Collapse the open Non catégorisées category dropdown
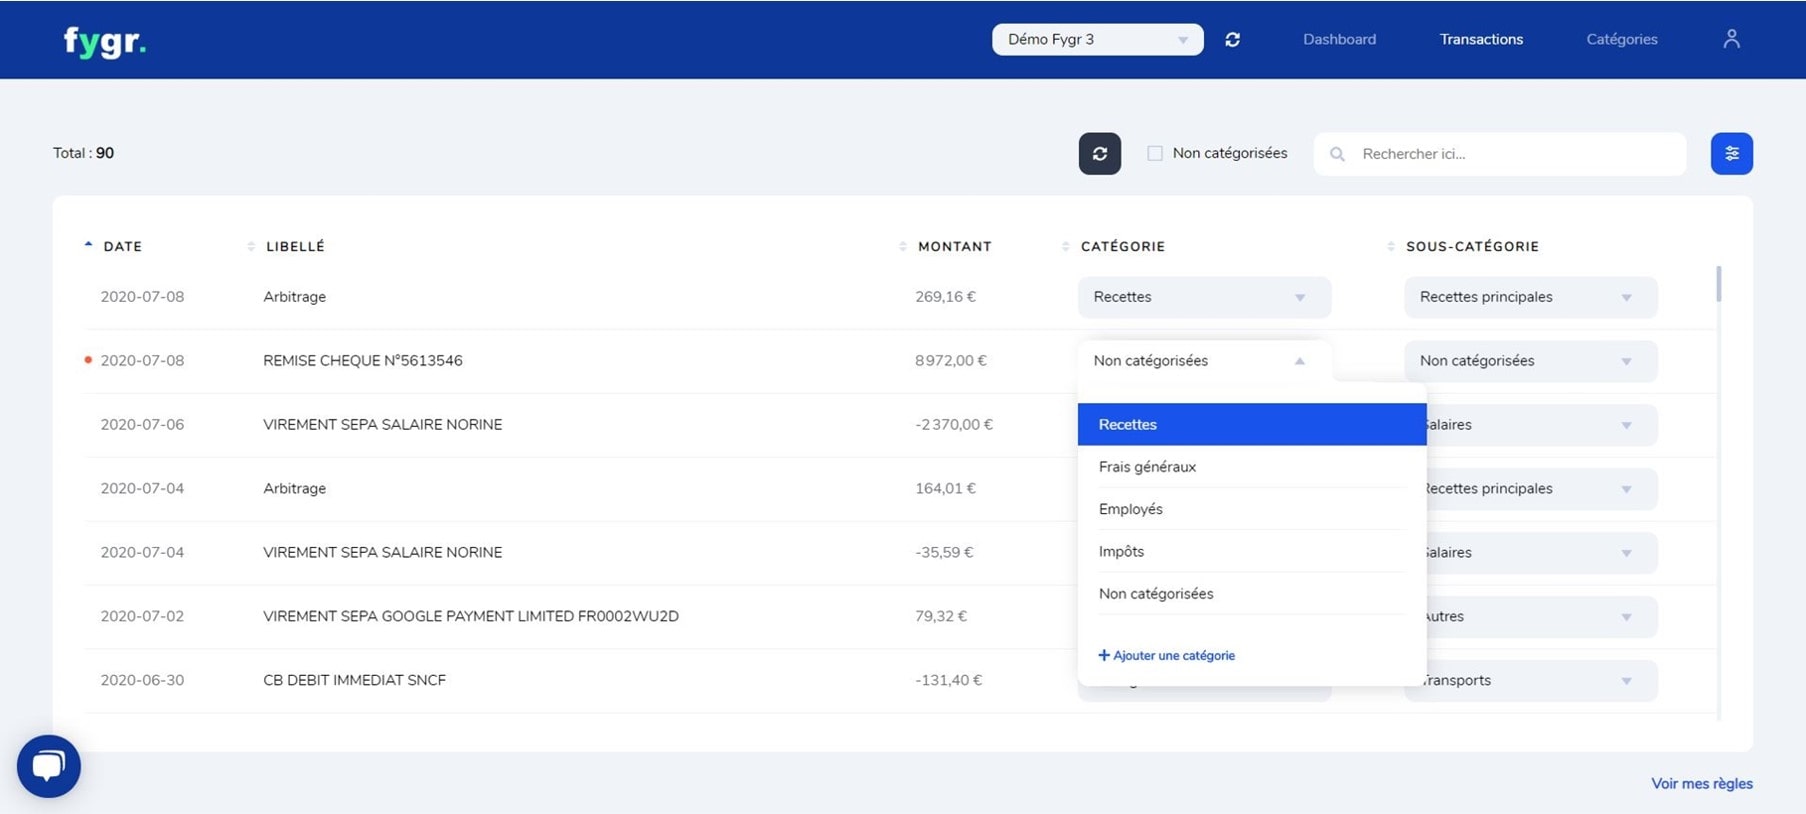 (x=1204, y=361)
